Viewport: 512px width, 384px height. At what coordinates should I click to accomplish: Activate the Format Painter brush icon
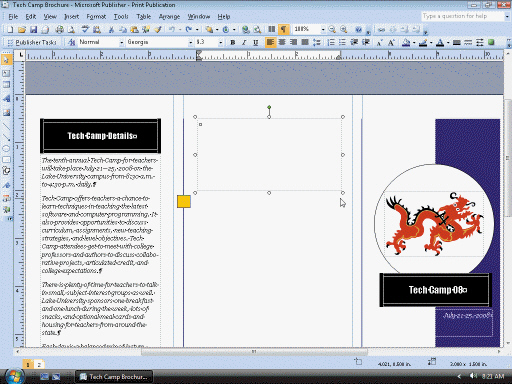pyautogui.click(x=158, y=30)
